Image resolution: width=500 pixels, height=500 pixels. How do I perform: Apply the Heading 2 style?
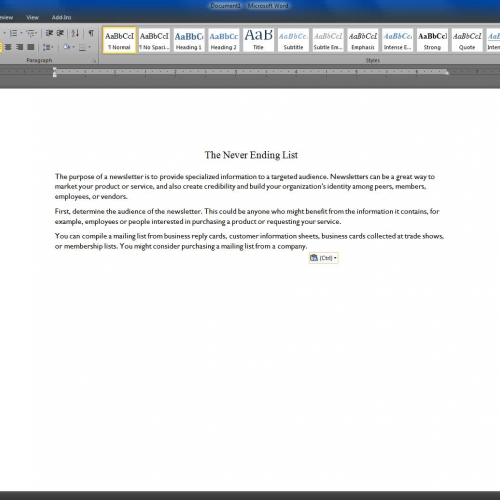(224, 40)
